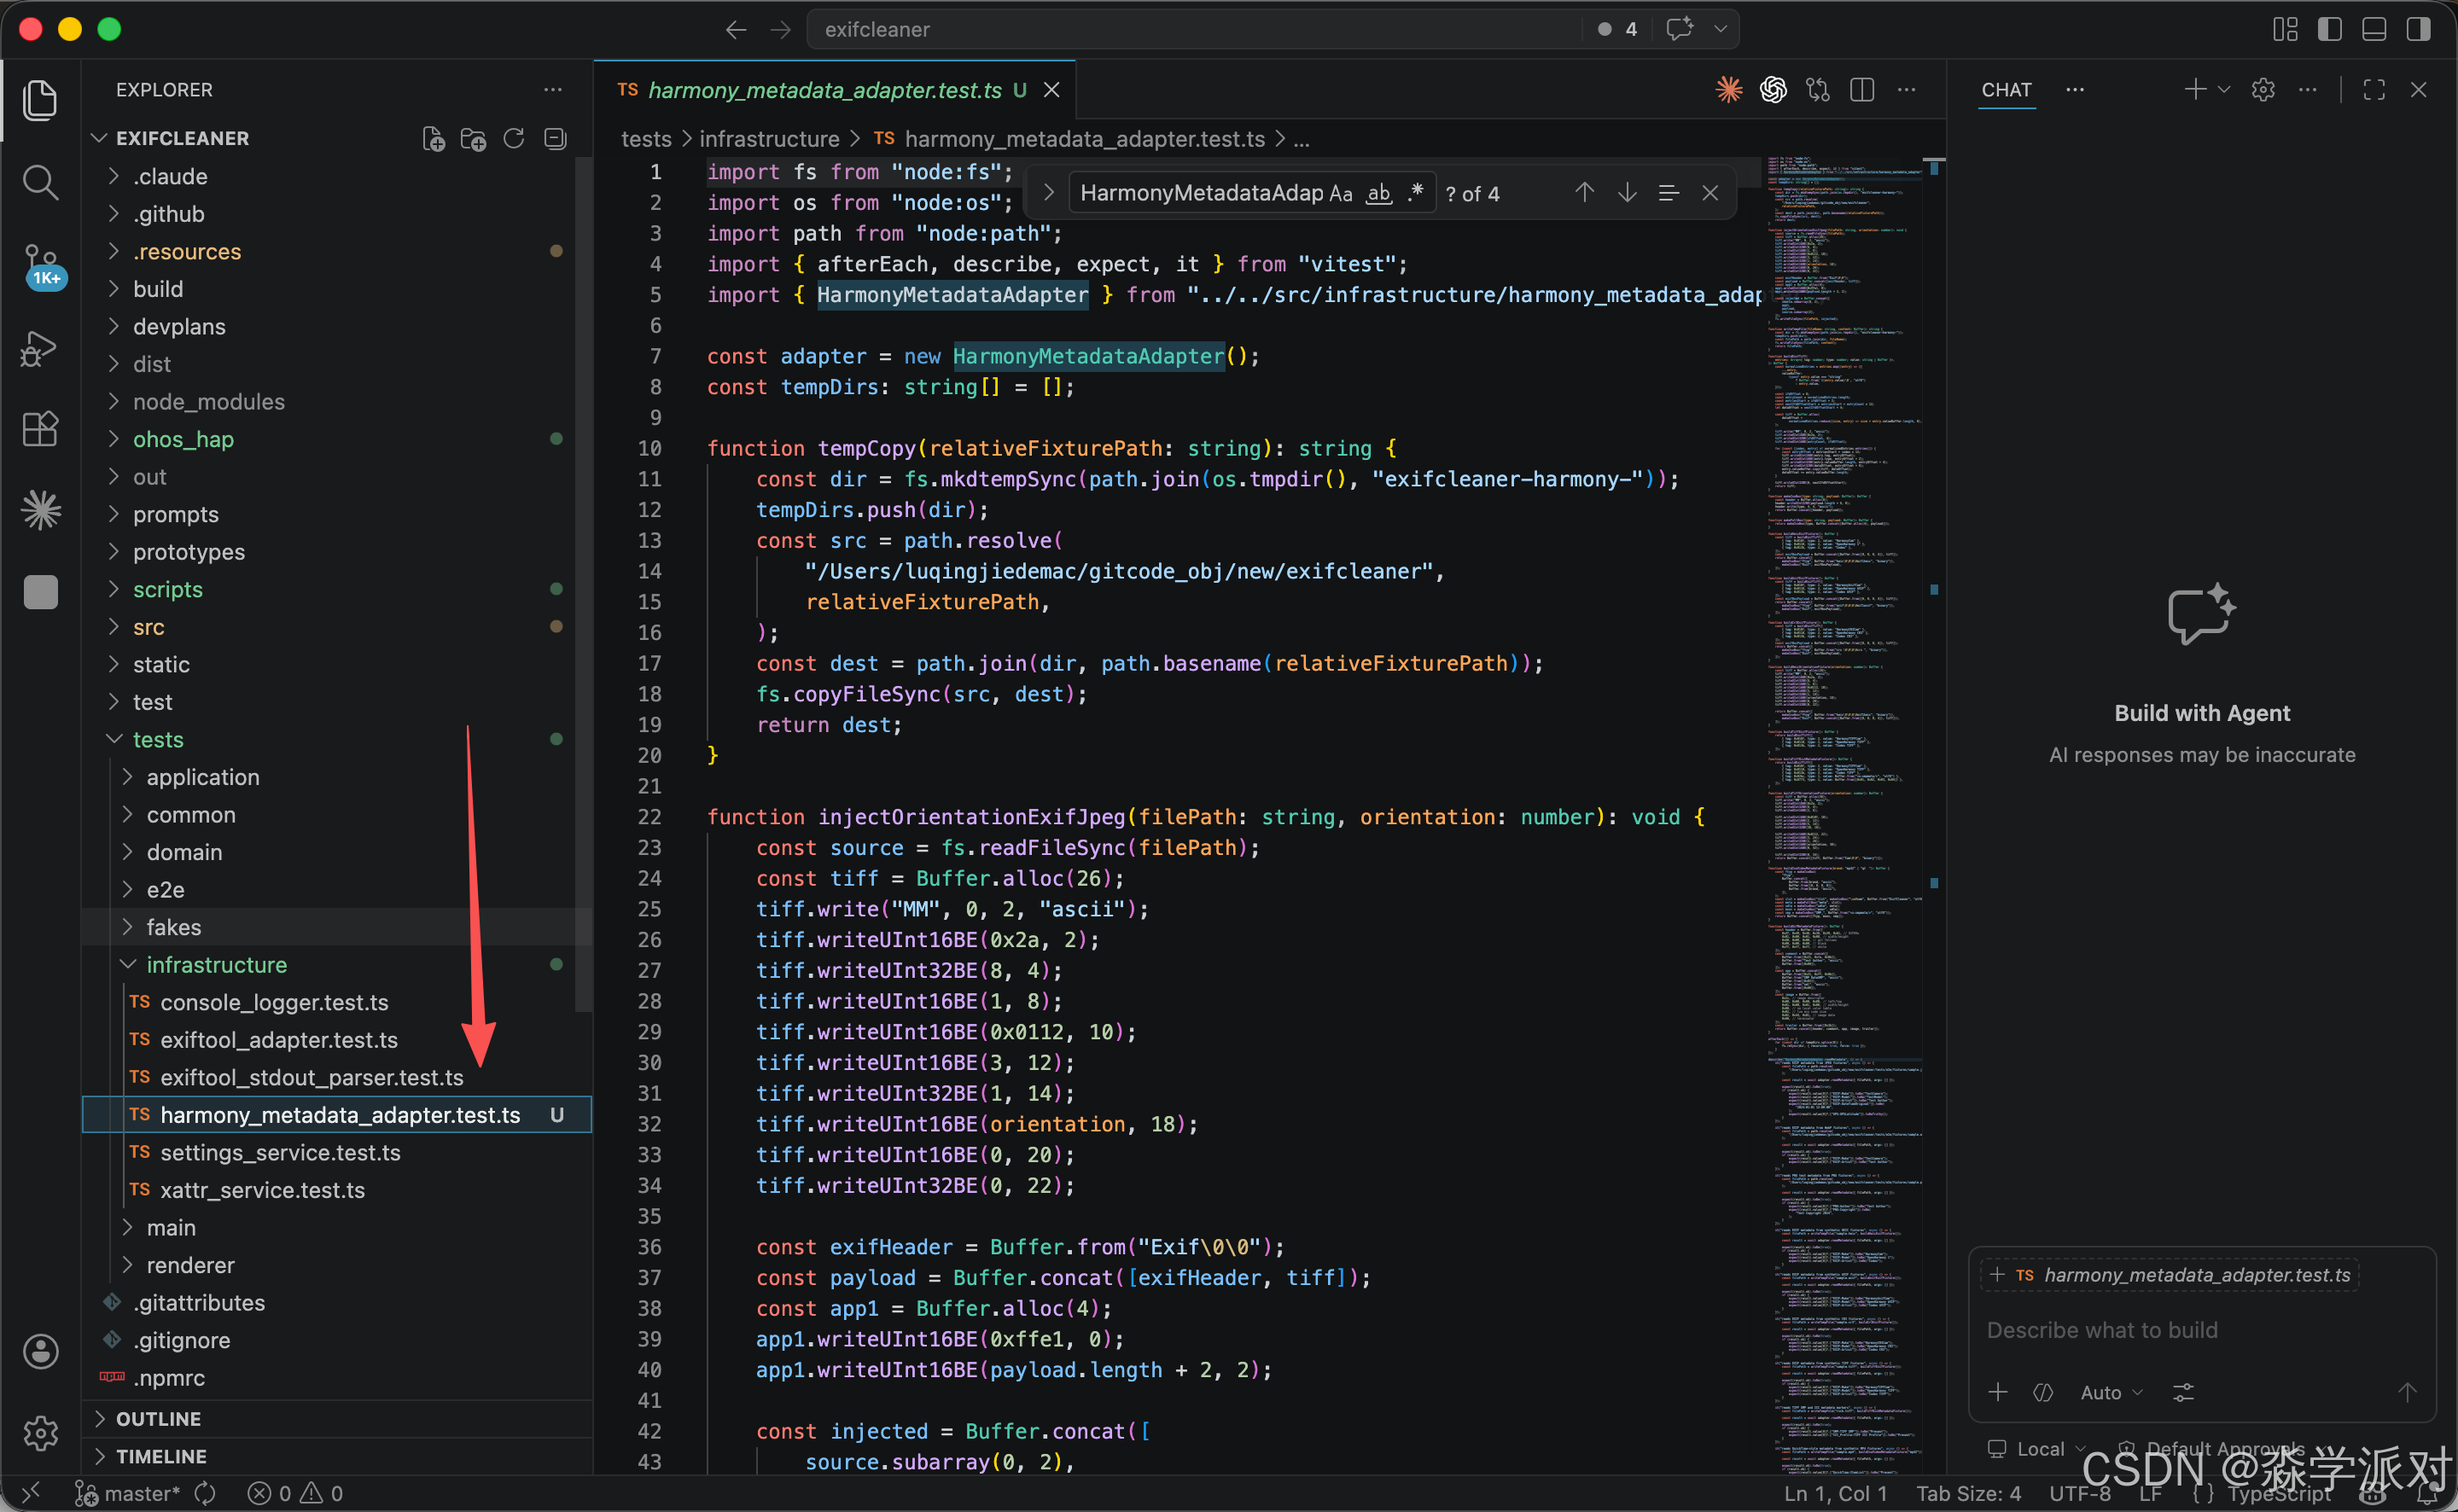The image size is (2458, 1512).
Task: Open errors and warnings in status bar
Action: tap(296, 1493)
